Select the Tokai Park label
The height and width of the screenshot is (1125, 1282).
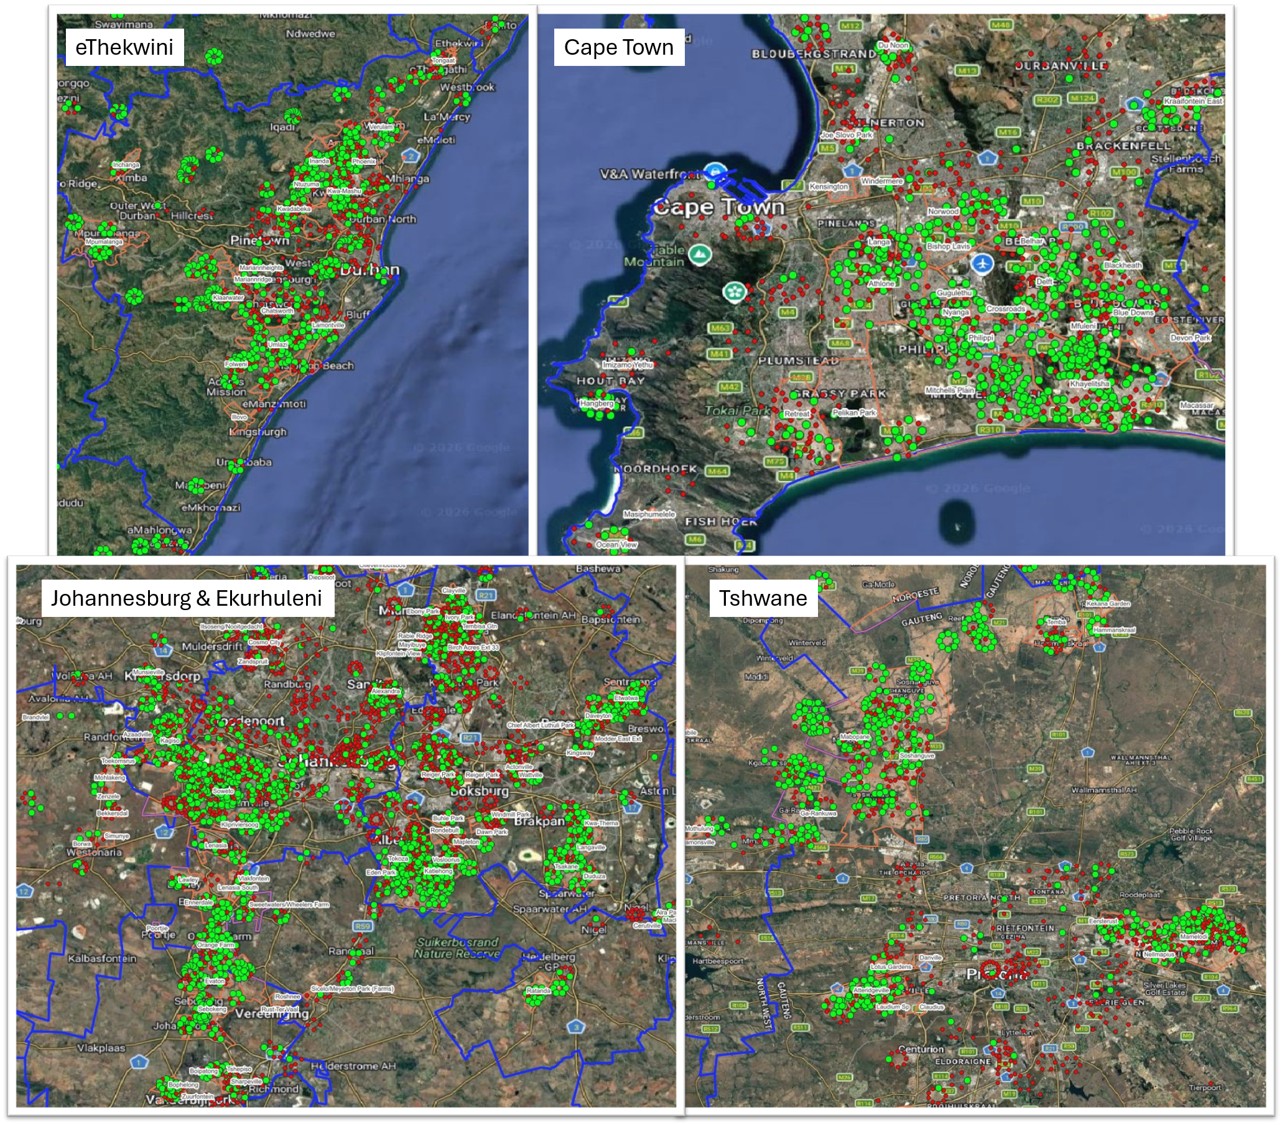(x=736, y=410)
